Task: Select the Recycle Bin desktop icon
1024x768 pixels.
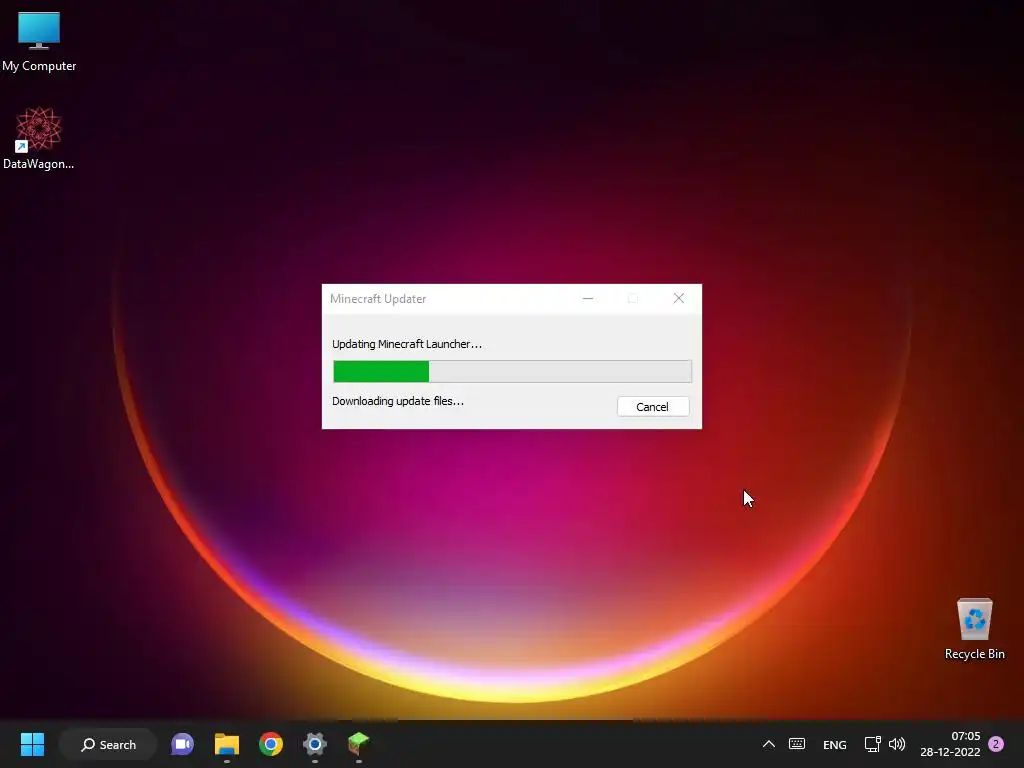Action: pyautogui.click(x=974, y=629)
